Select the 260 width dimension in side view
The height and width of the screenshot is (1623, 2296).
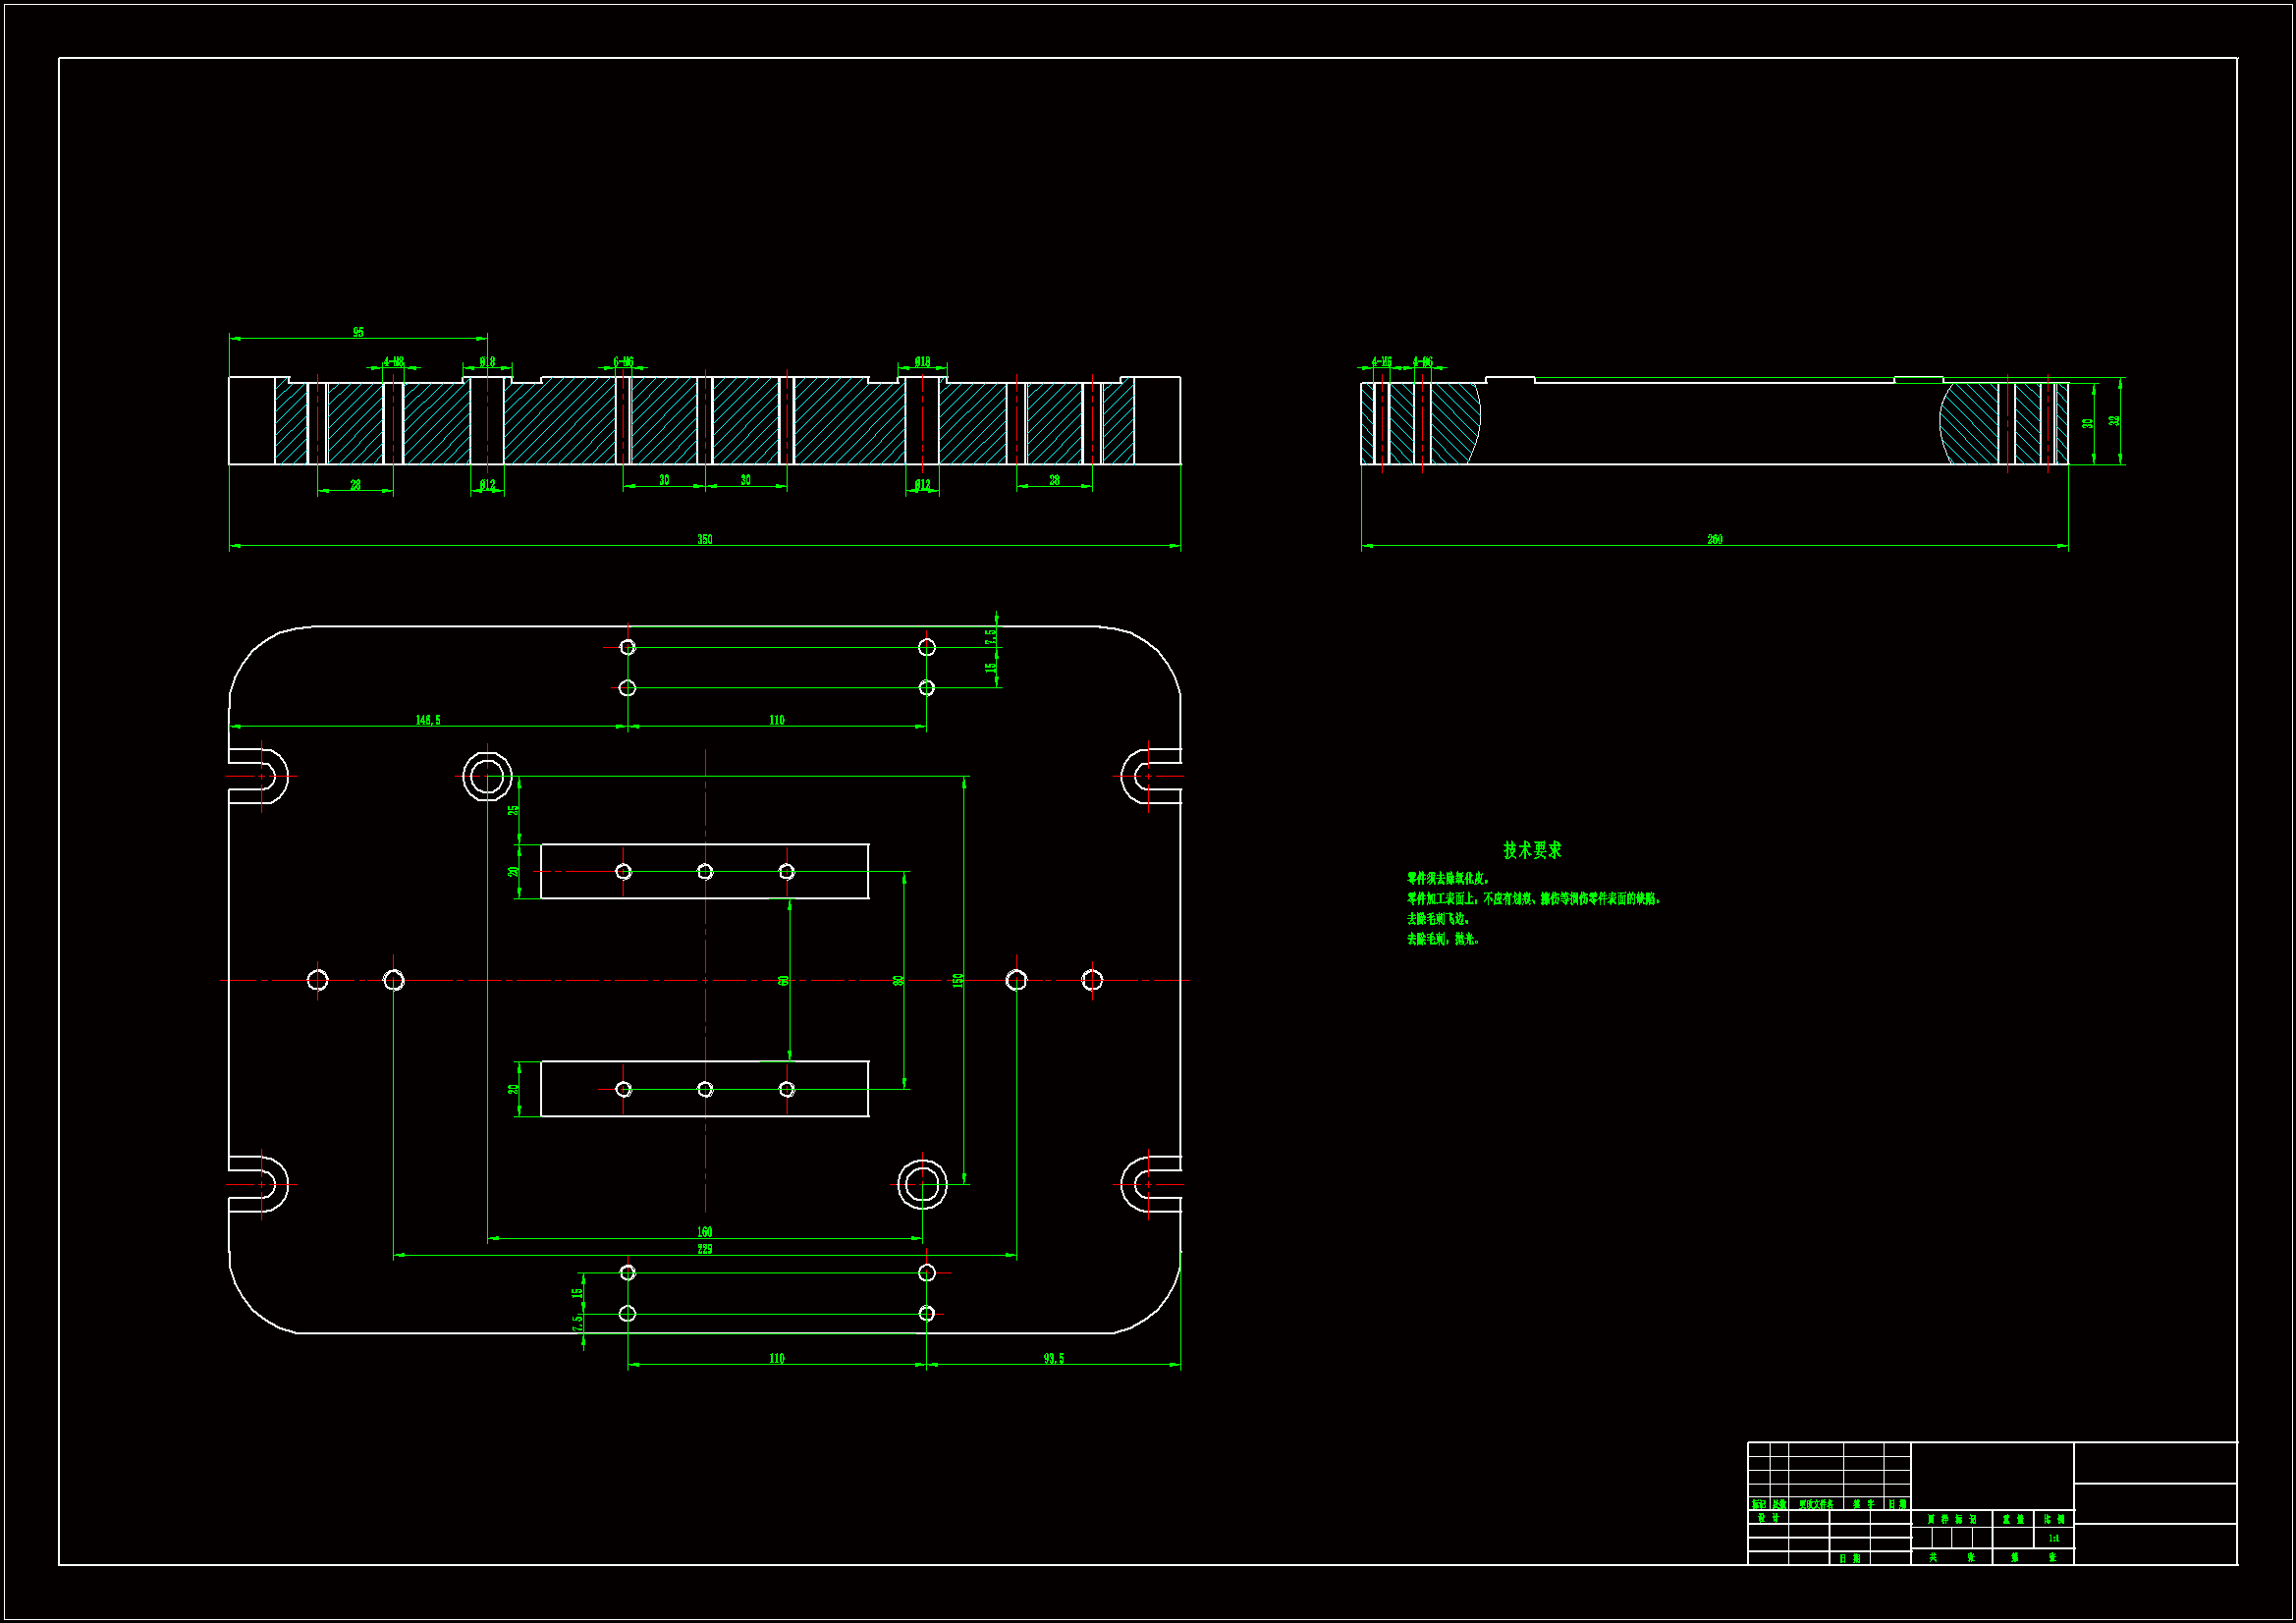1714,540
